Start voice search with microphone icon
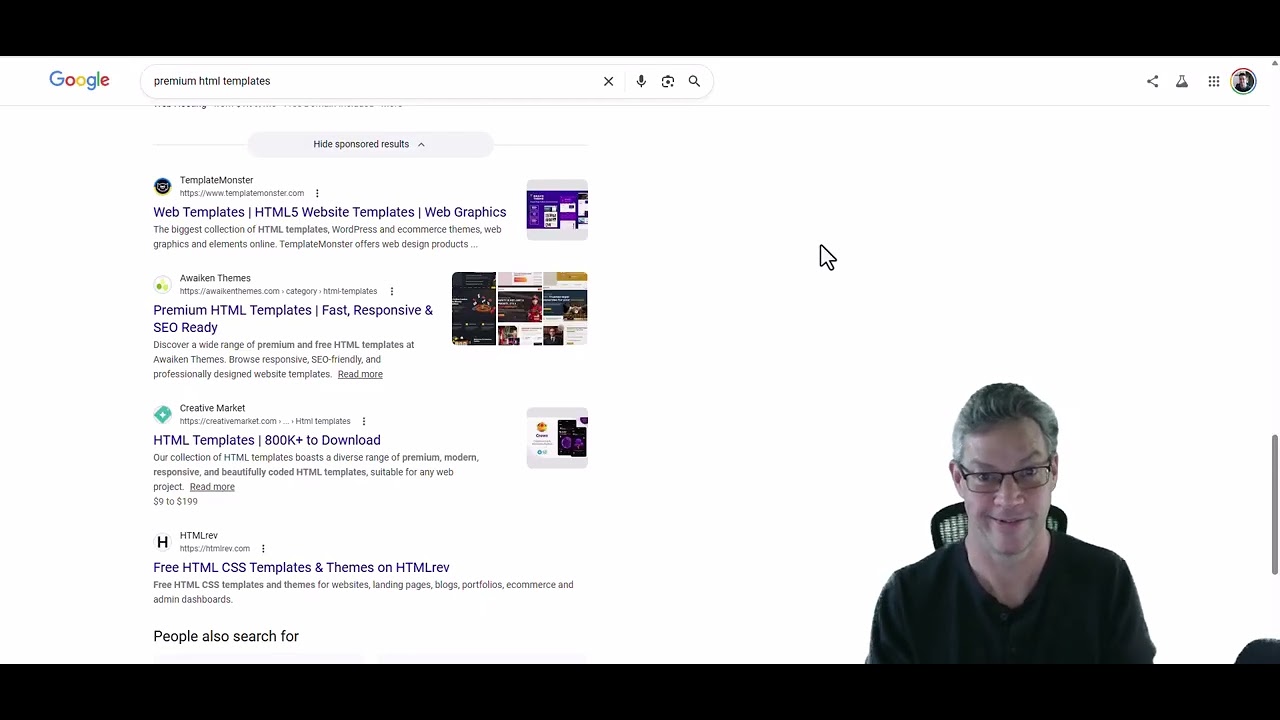1280x720 pixels. (641, 81)
